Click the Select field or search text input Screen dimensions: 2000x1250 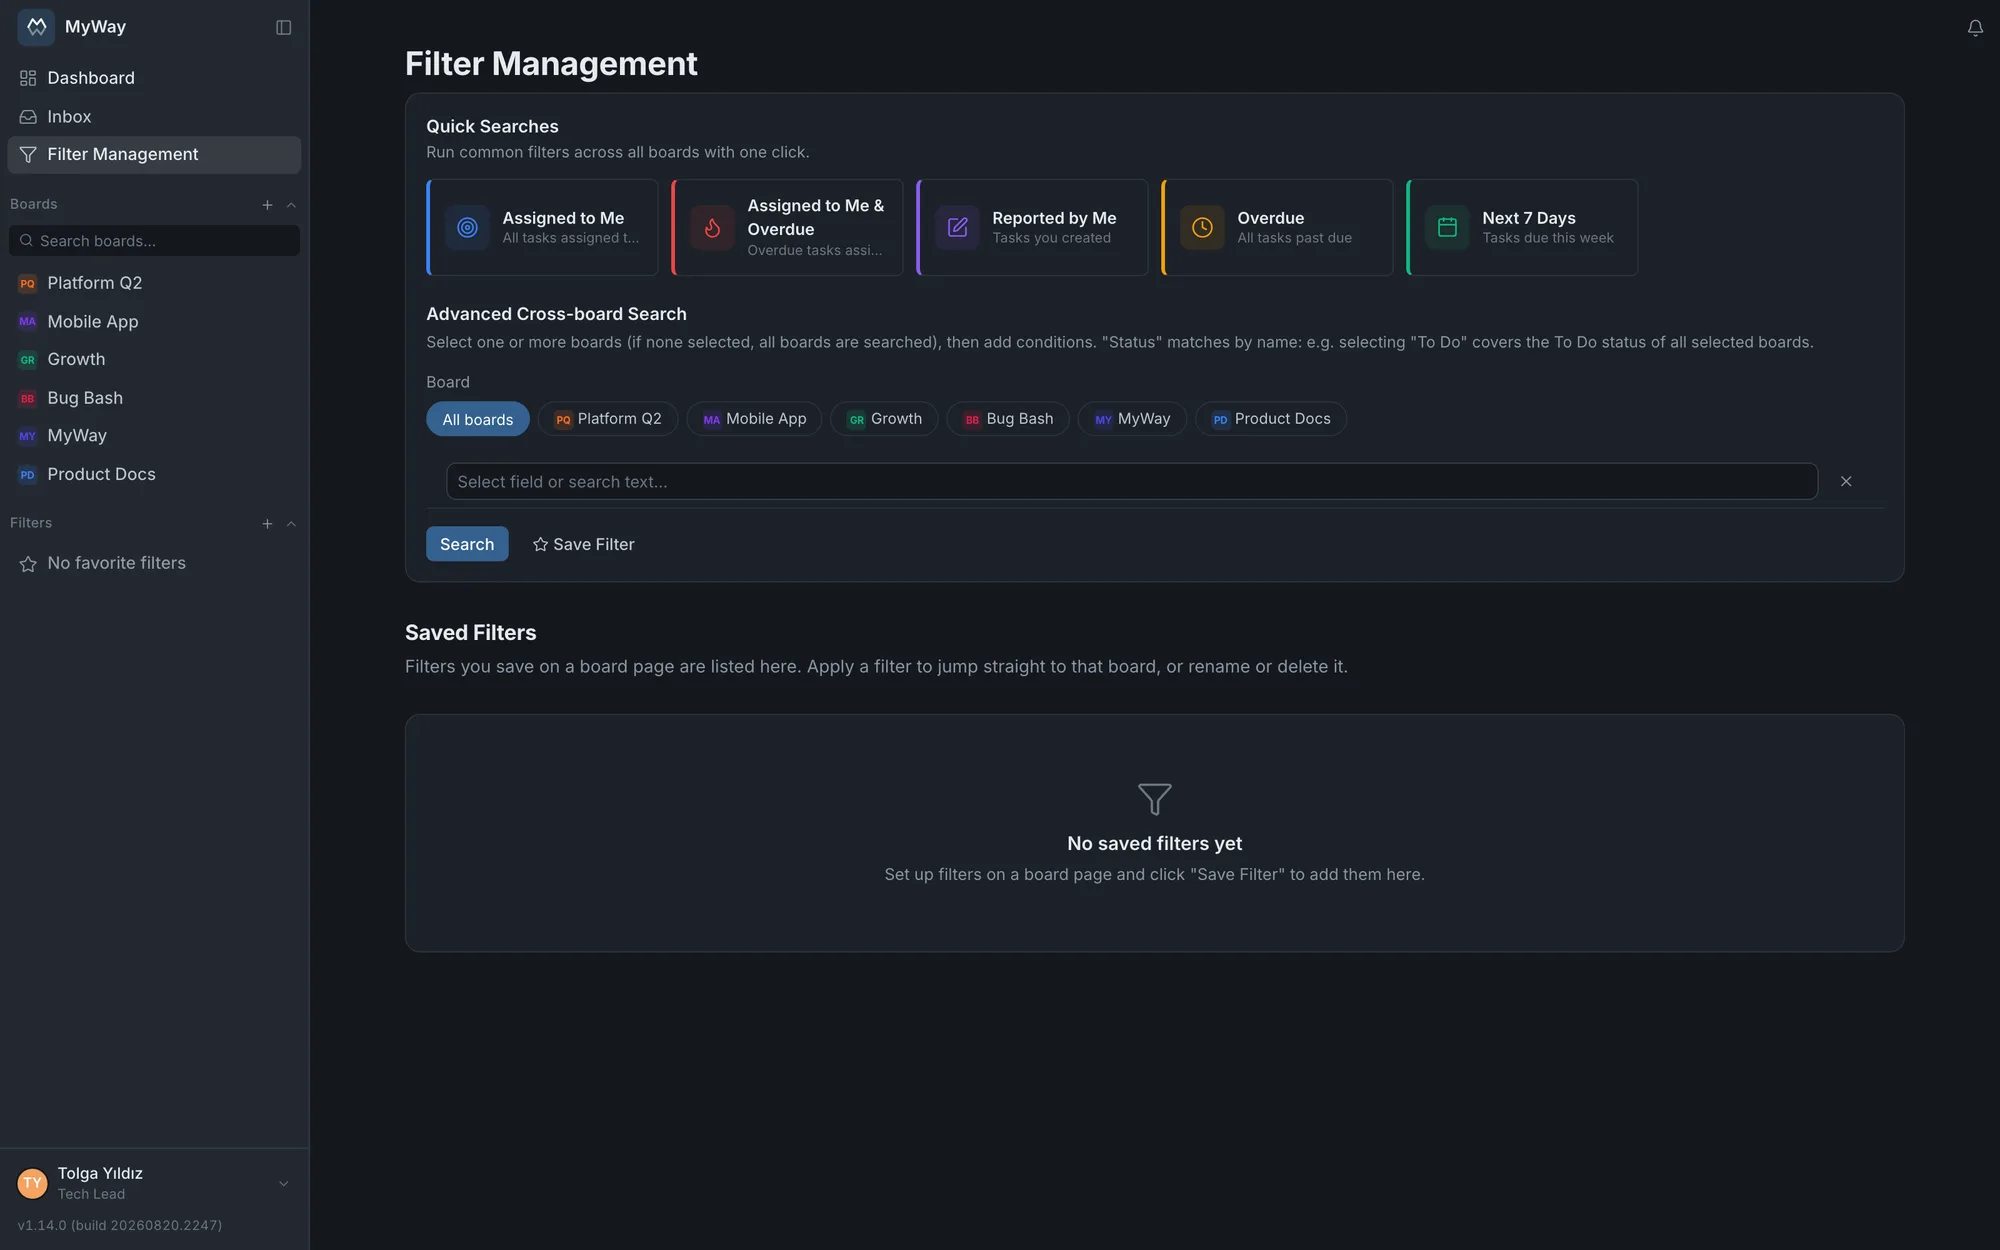tap(1132, 482)
